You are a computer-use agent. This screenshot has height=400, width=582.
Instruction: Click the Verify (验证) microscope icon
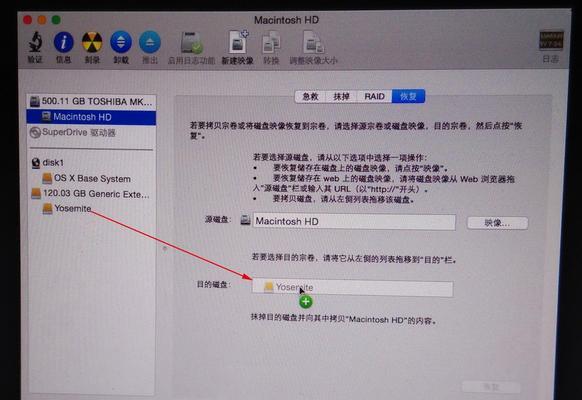pyautogui.click(x=35, y=42)
